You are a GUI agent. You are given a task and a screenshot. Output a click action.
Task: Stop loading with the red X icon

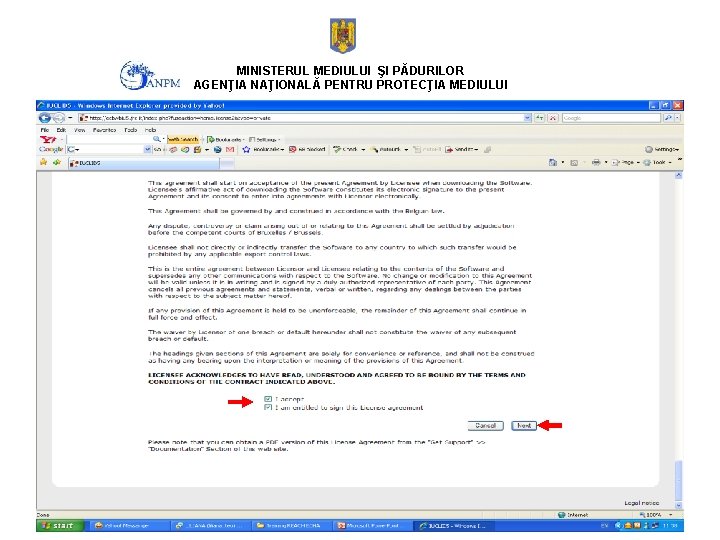(x=553, y=118)
